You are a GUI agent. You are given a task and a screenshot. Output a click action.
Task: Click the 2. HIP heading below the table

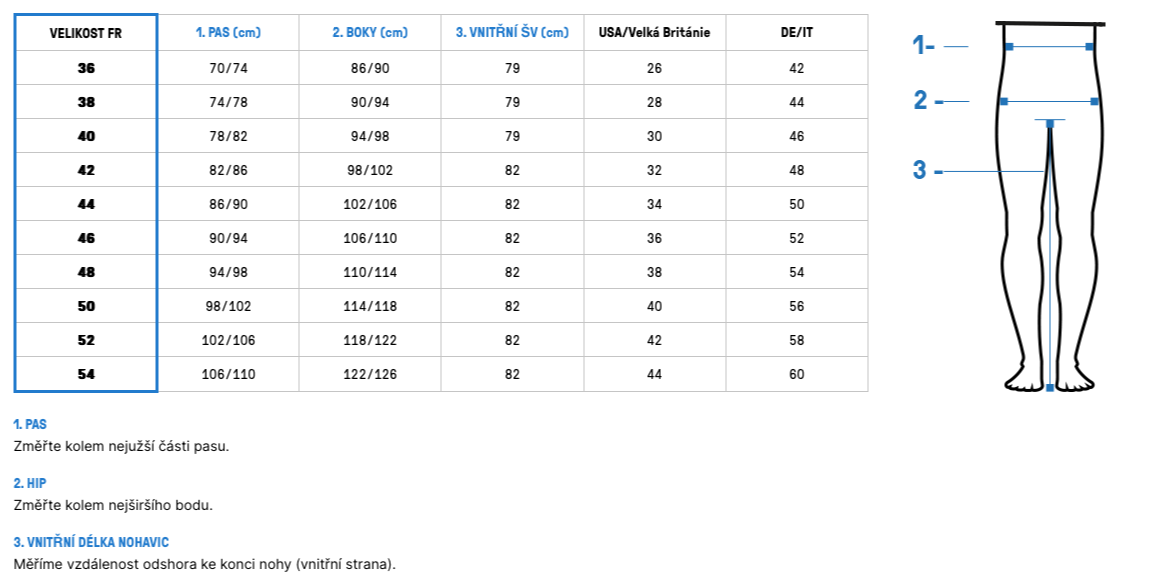coord(30,483)
